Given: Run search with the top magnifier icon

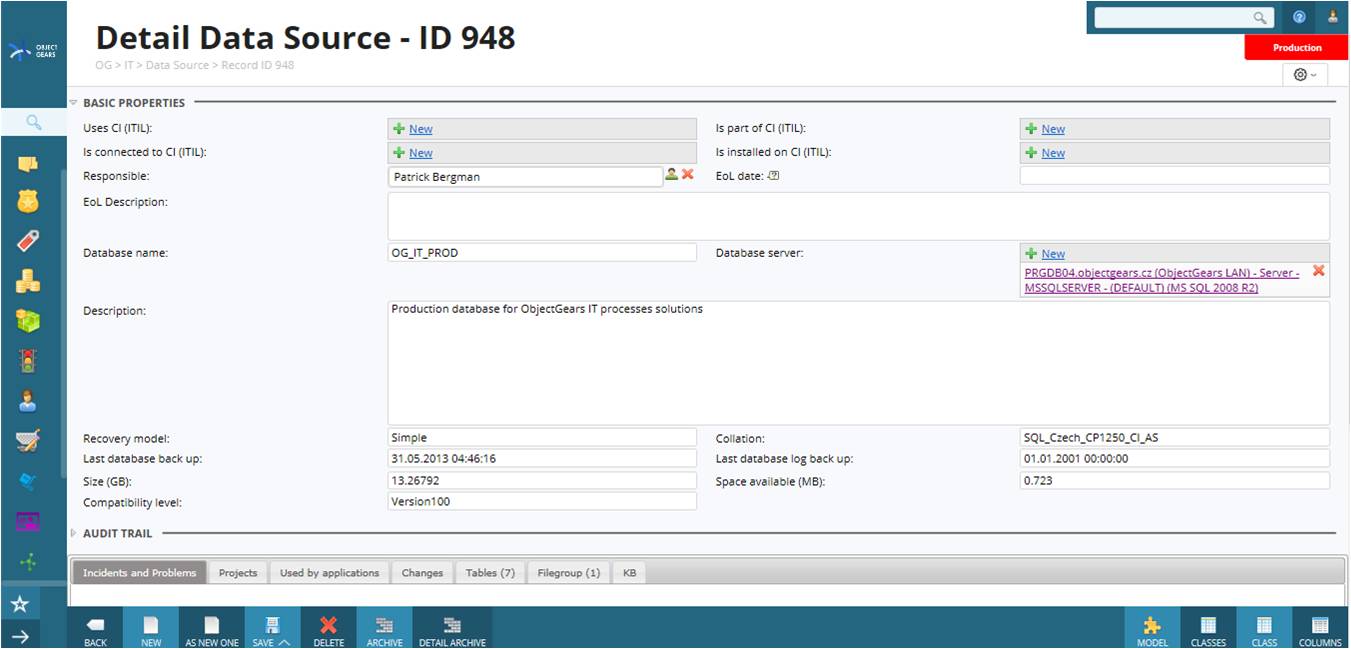Looking at the screenshot, I should 1260,18.
